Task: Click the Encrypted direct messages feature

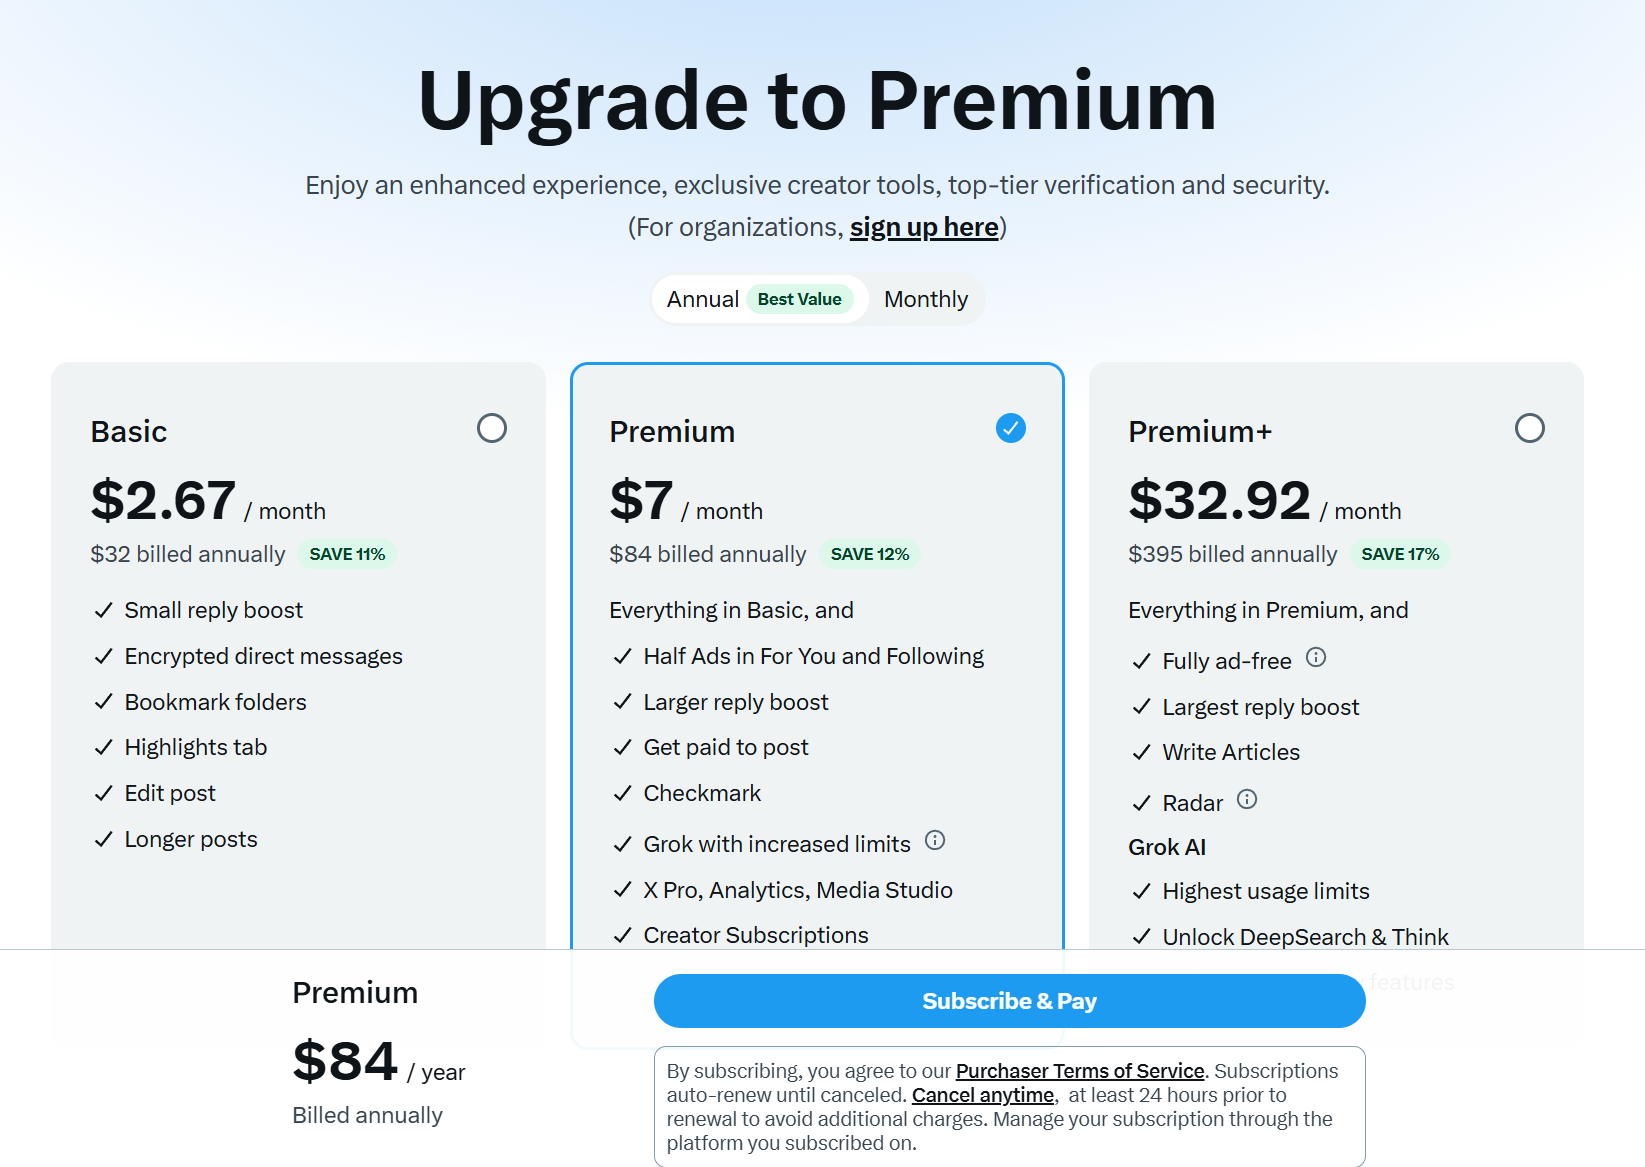Action: 263,656
